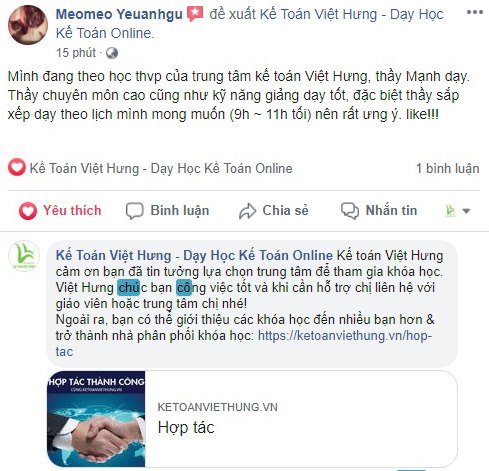Open the ketoanviethung.vn/hop-tac hyperlink
Image resolution: width=489 pixels, height=471 pixels.
point(345,336)
